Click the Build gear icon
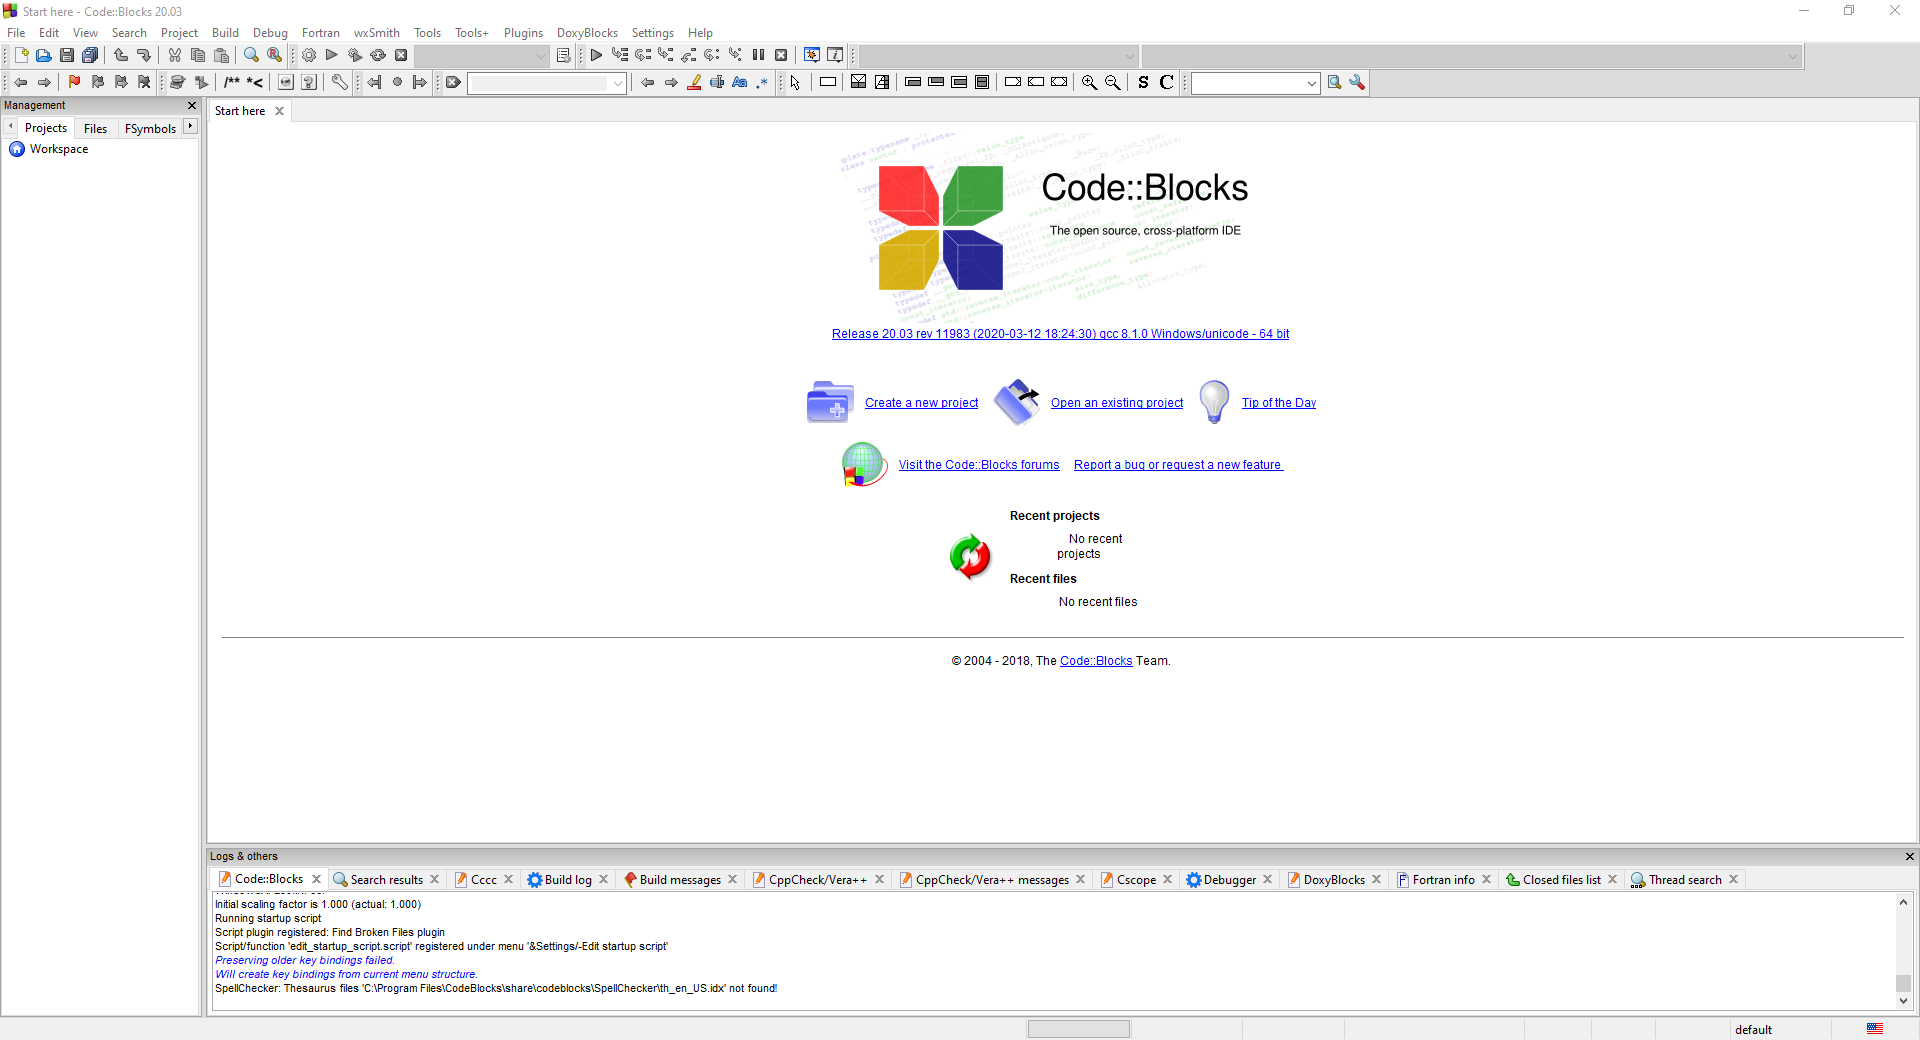 pyautogui.click(x=309, y=55)
